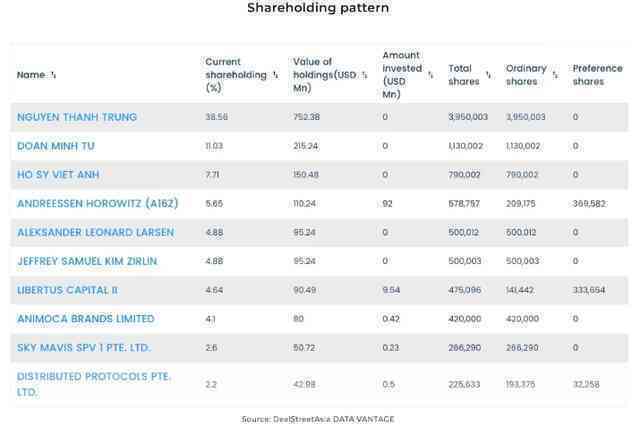640x427 pixels.
Task: Select amount invested value 0.23
Action: pos(391,348)
